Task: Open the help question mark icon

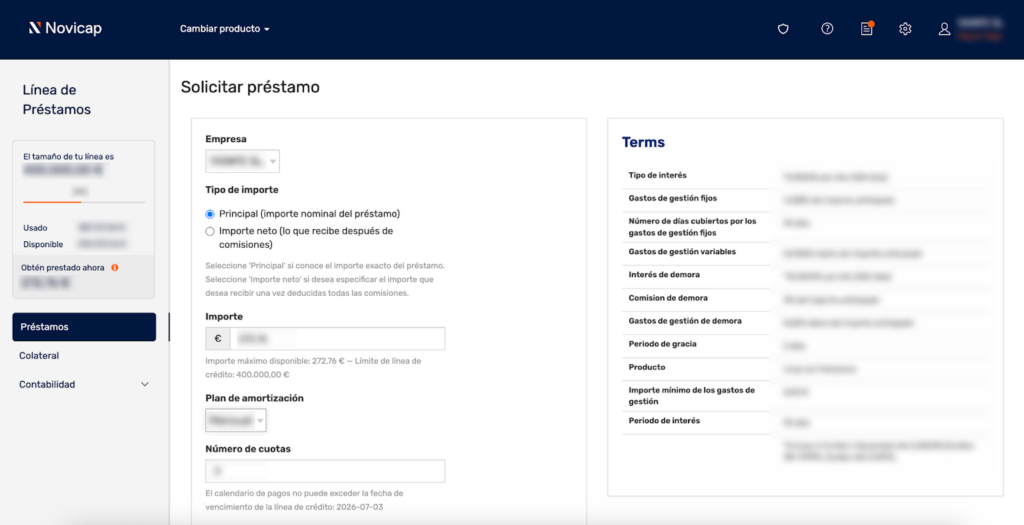Action: (x=827, y=29)
